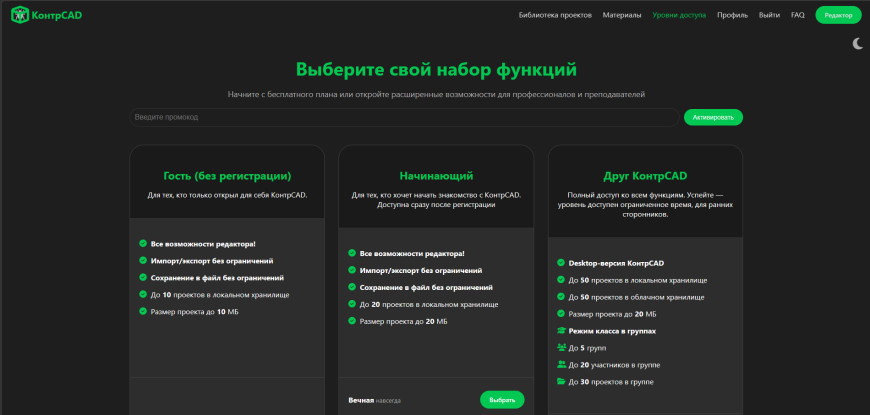870x415 pixels.
Task: Click checkmark beside Desktop-версия КонтрCAD
Action: [x=561, y=263]
